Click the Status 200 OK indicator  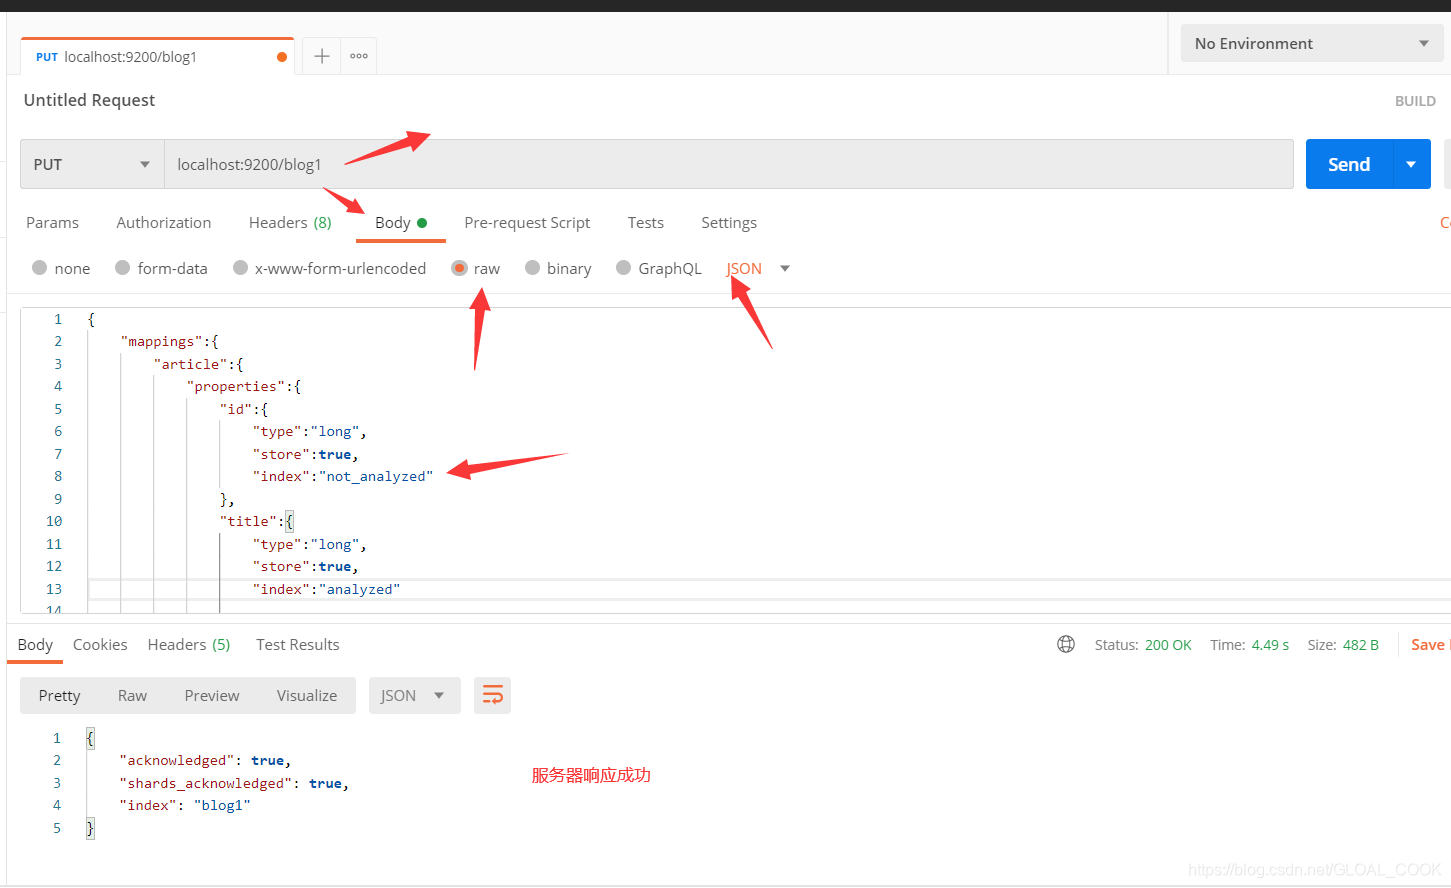1143,645
